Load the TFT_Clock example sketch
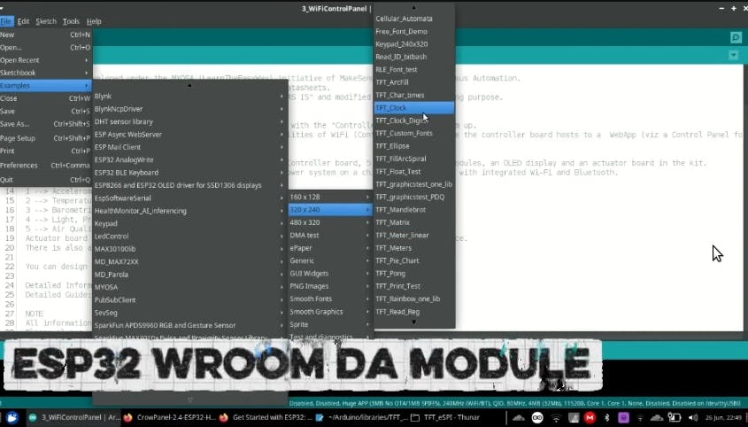Viewport: 748px width, 427px height. point(414,108)
